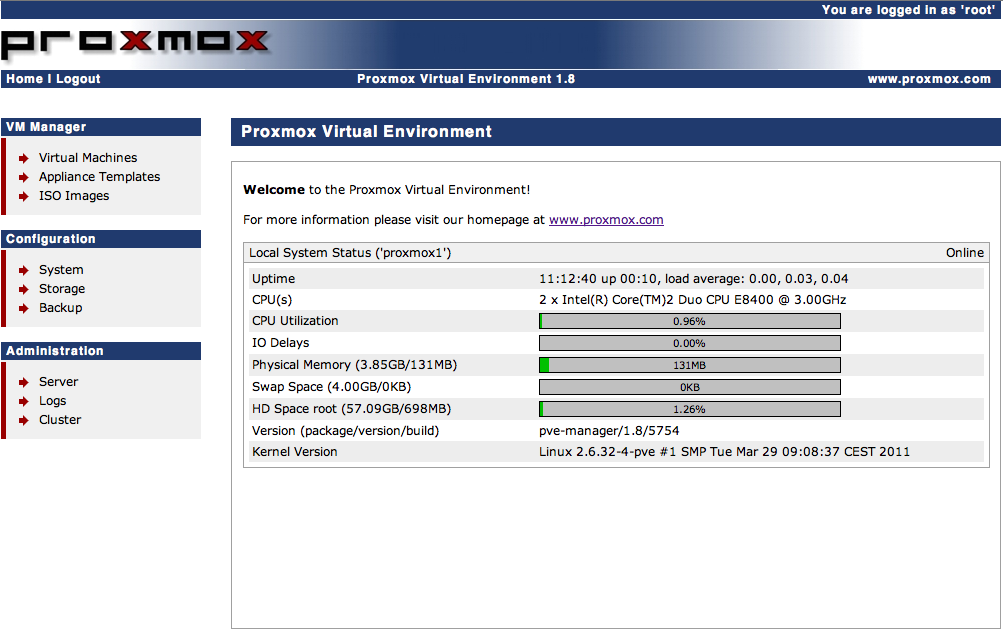Click the CPU Utilization progress bar

coord(690,321)
